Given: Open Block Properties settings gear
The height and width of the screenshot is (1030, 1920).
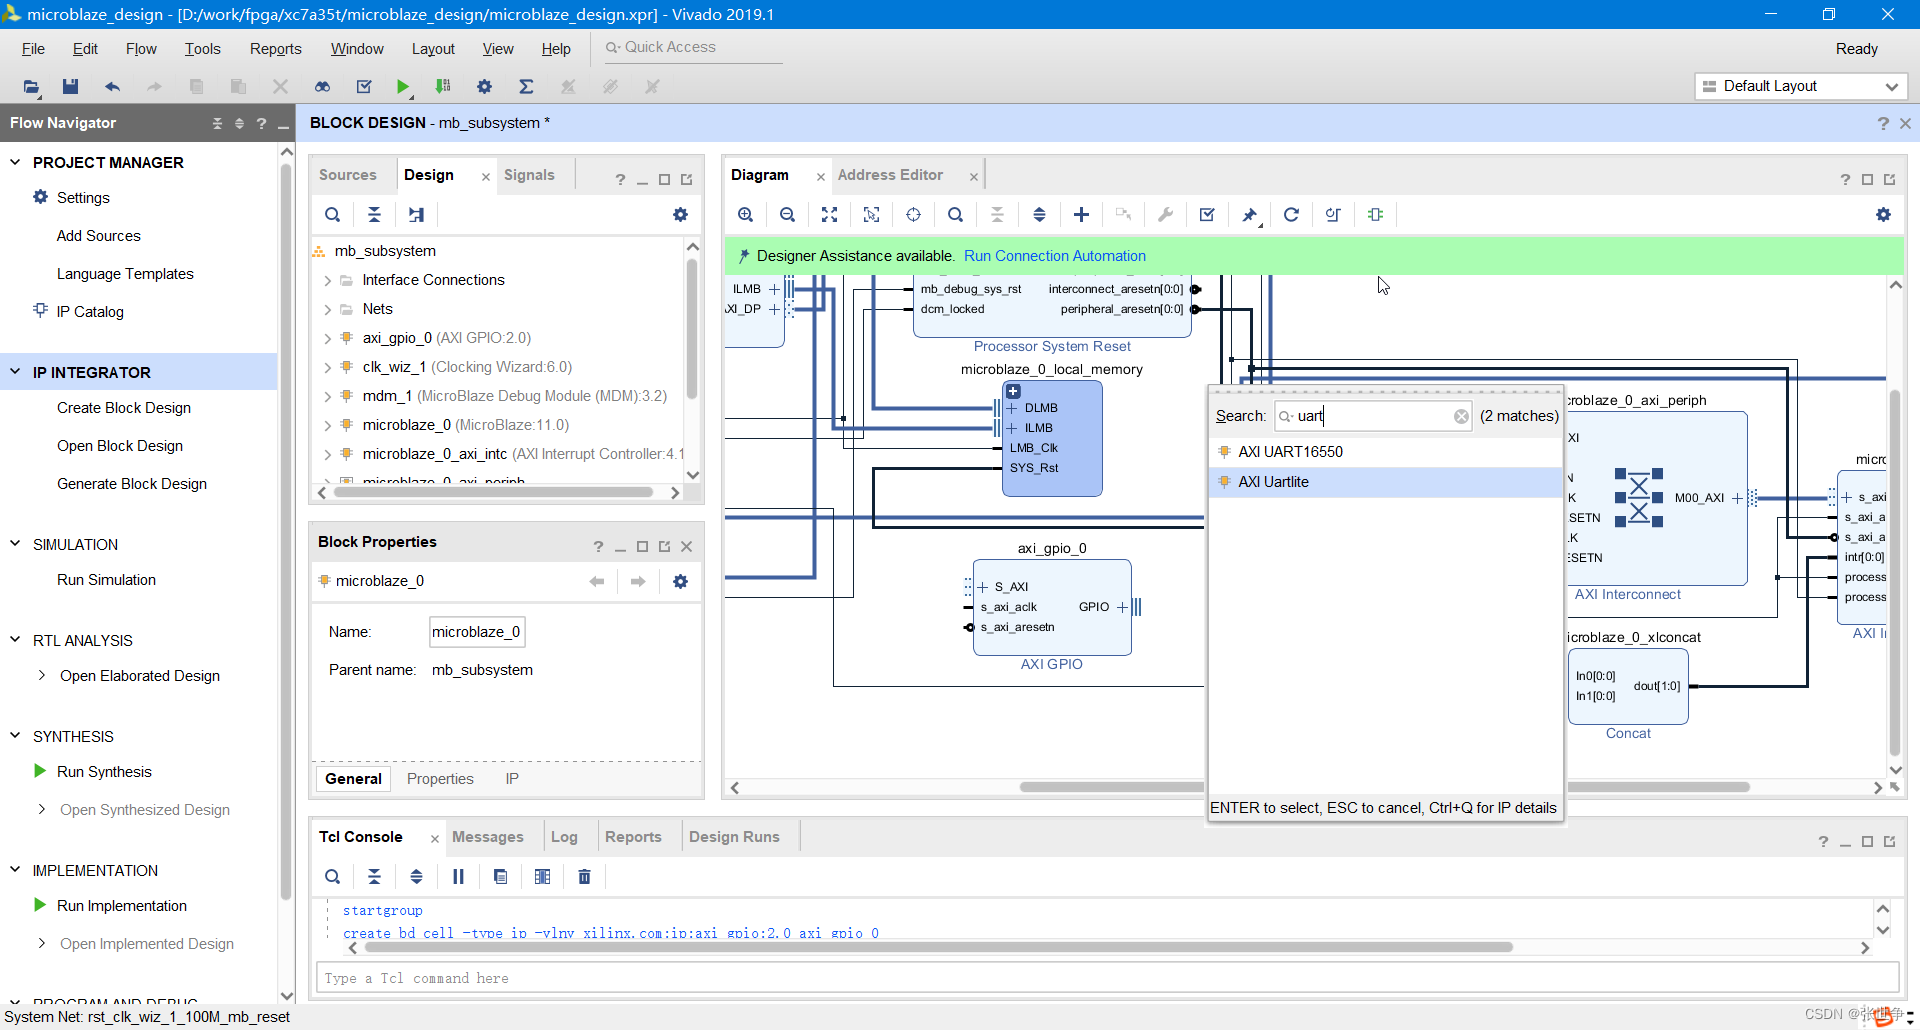Looking at the screenshot, I should (x=680, y=581).
